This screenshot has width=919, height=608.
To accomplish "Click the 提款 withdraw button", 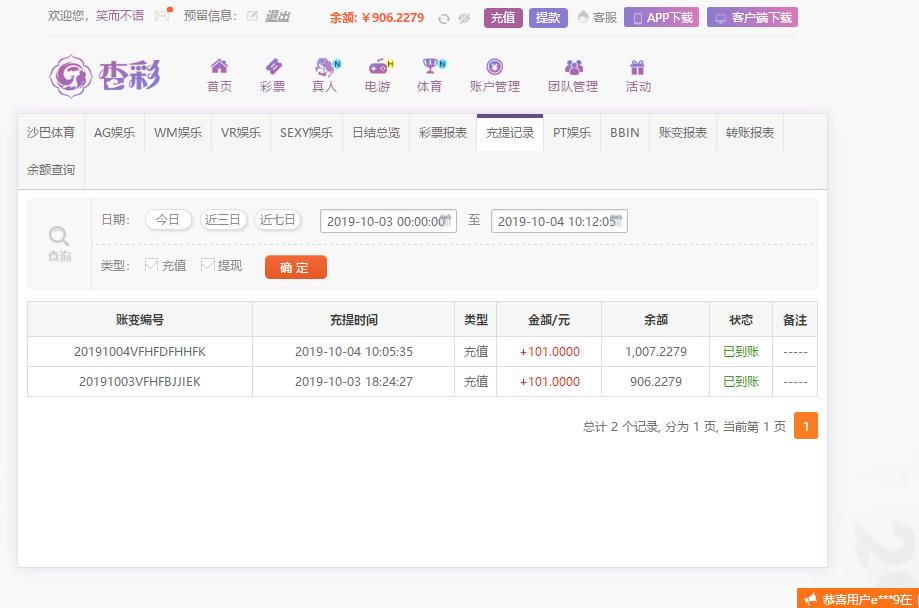I will (x=548, y=18).
